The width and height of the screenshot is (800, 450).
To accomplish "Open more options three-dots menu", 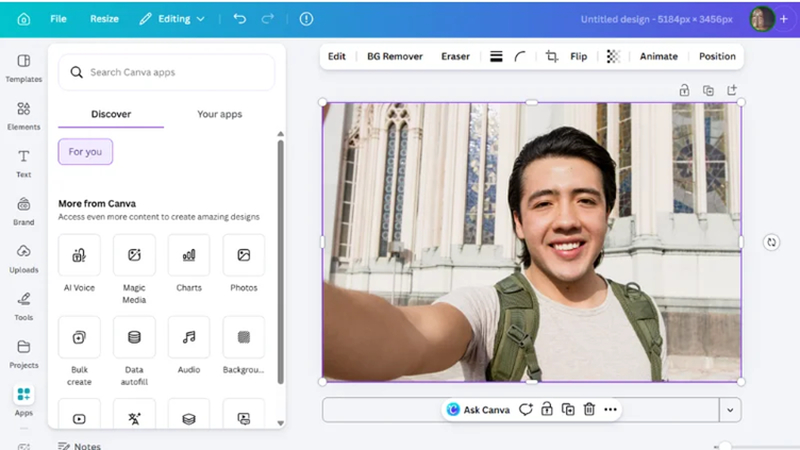I will click(x=610, y=409).
